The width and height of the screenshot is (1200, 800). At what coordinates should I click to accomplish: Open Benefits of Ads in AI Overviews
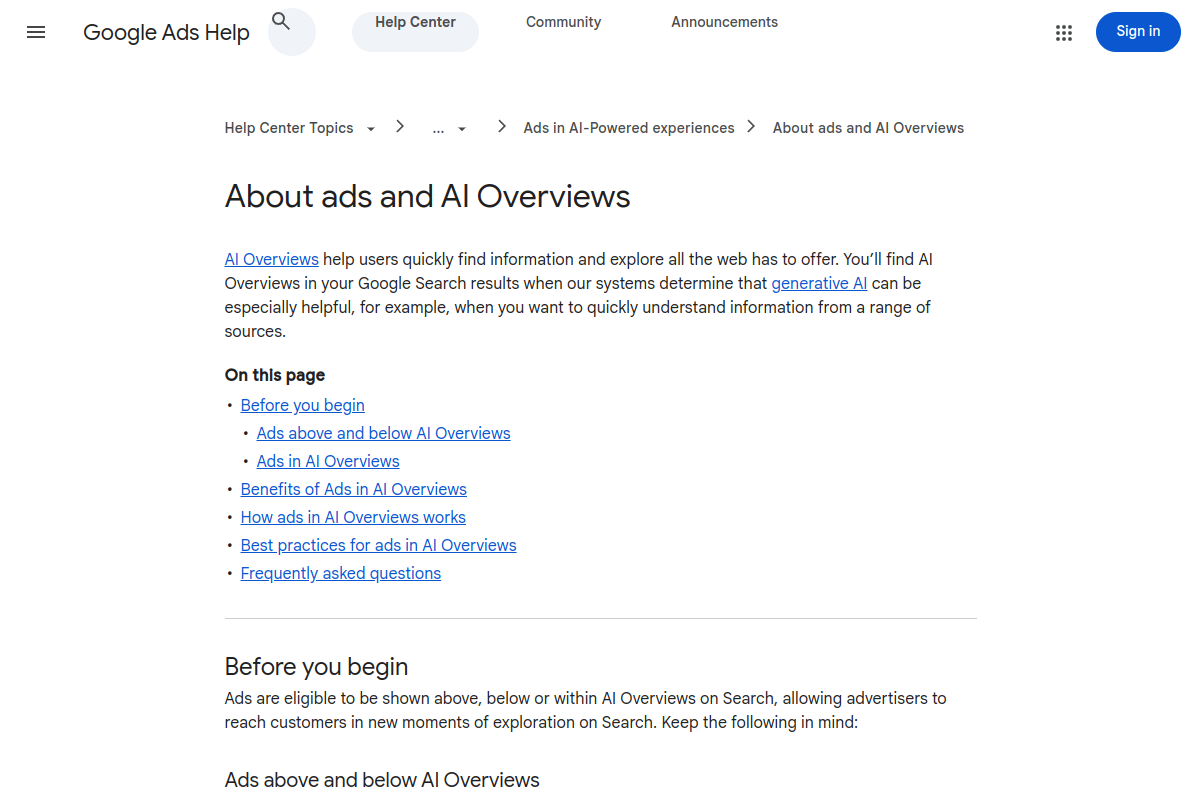pos(353,489)
